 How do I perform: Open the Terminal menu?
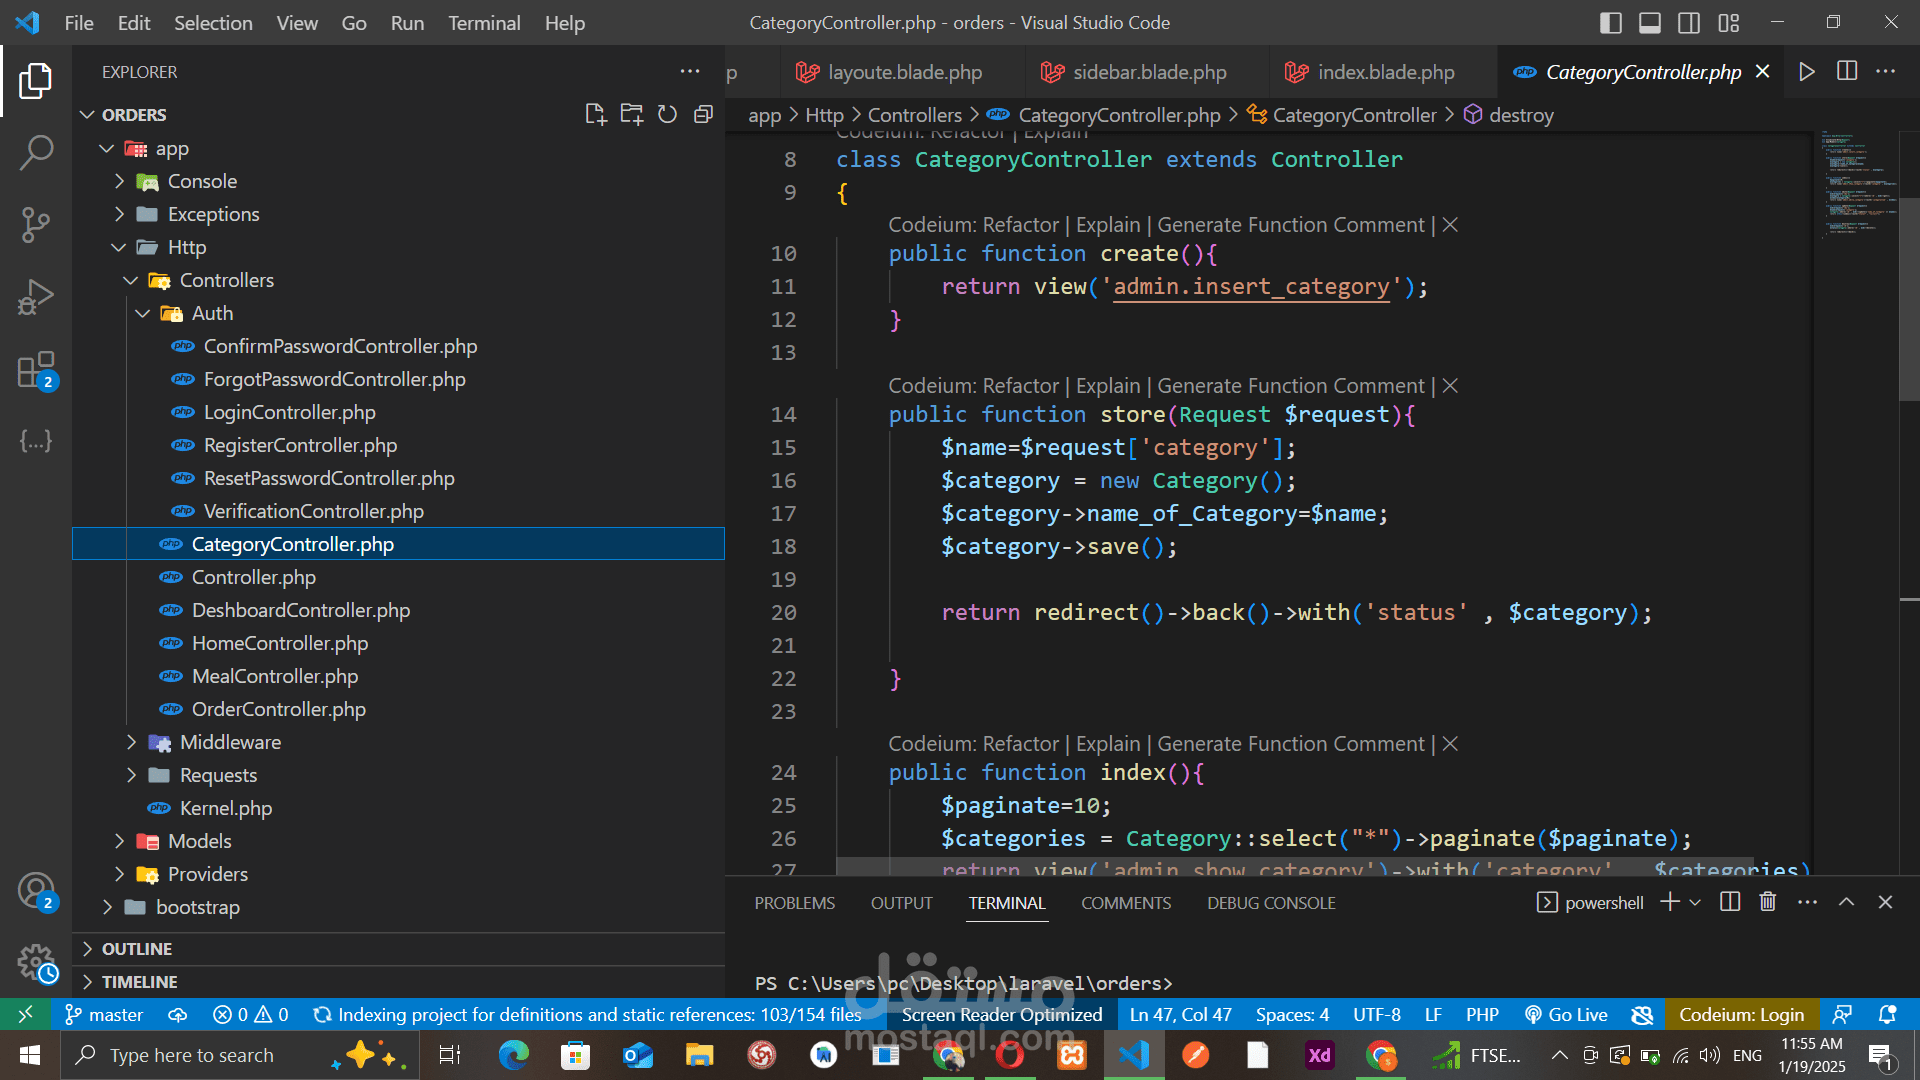(x=483, y=23)
